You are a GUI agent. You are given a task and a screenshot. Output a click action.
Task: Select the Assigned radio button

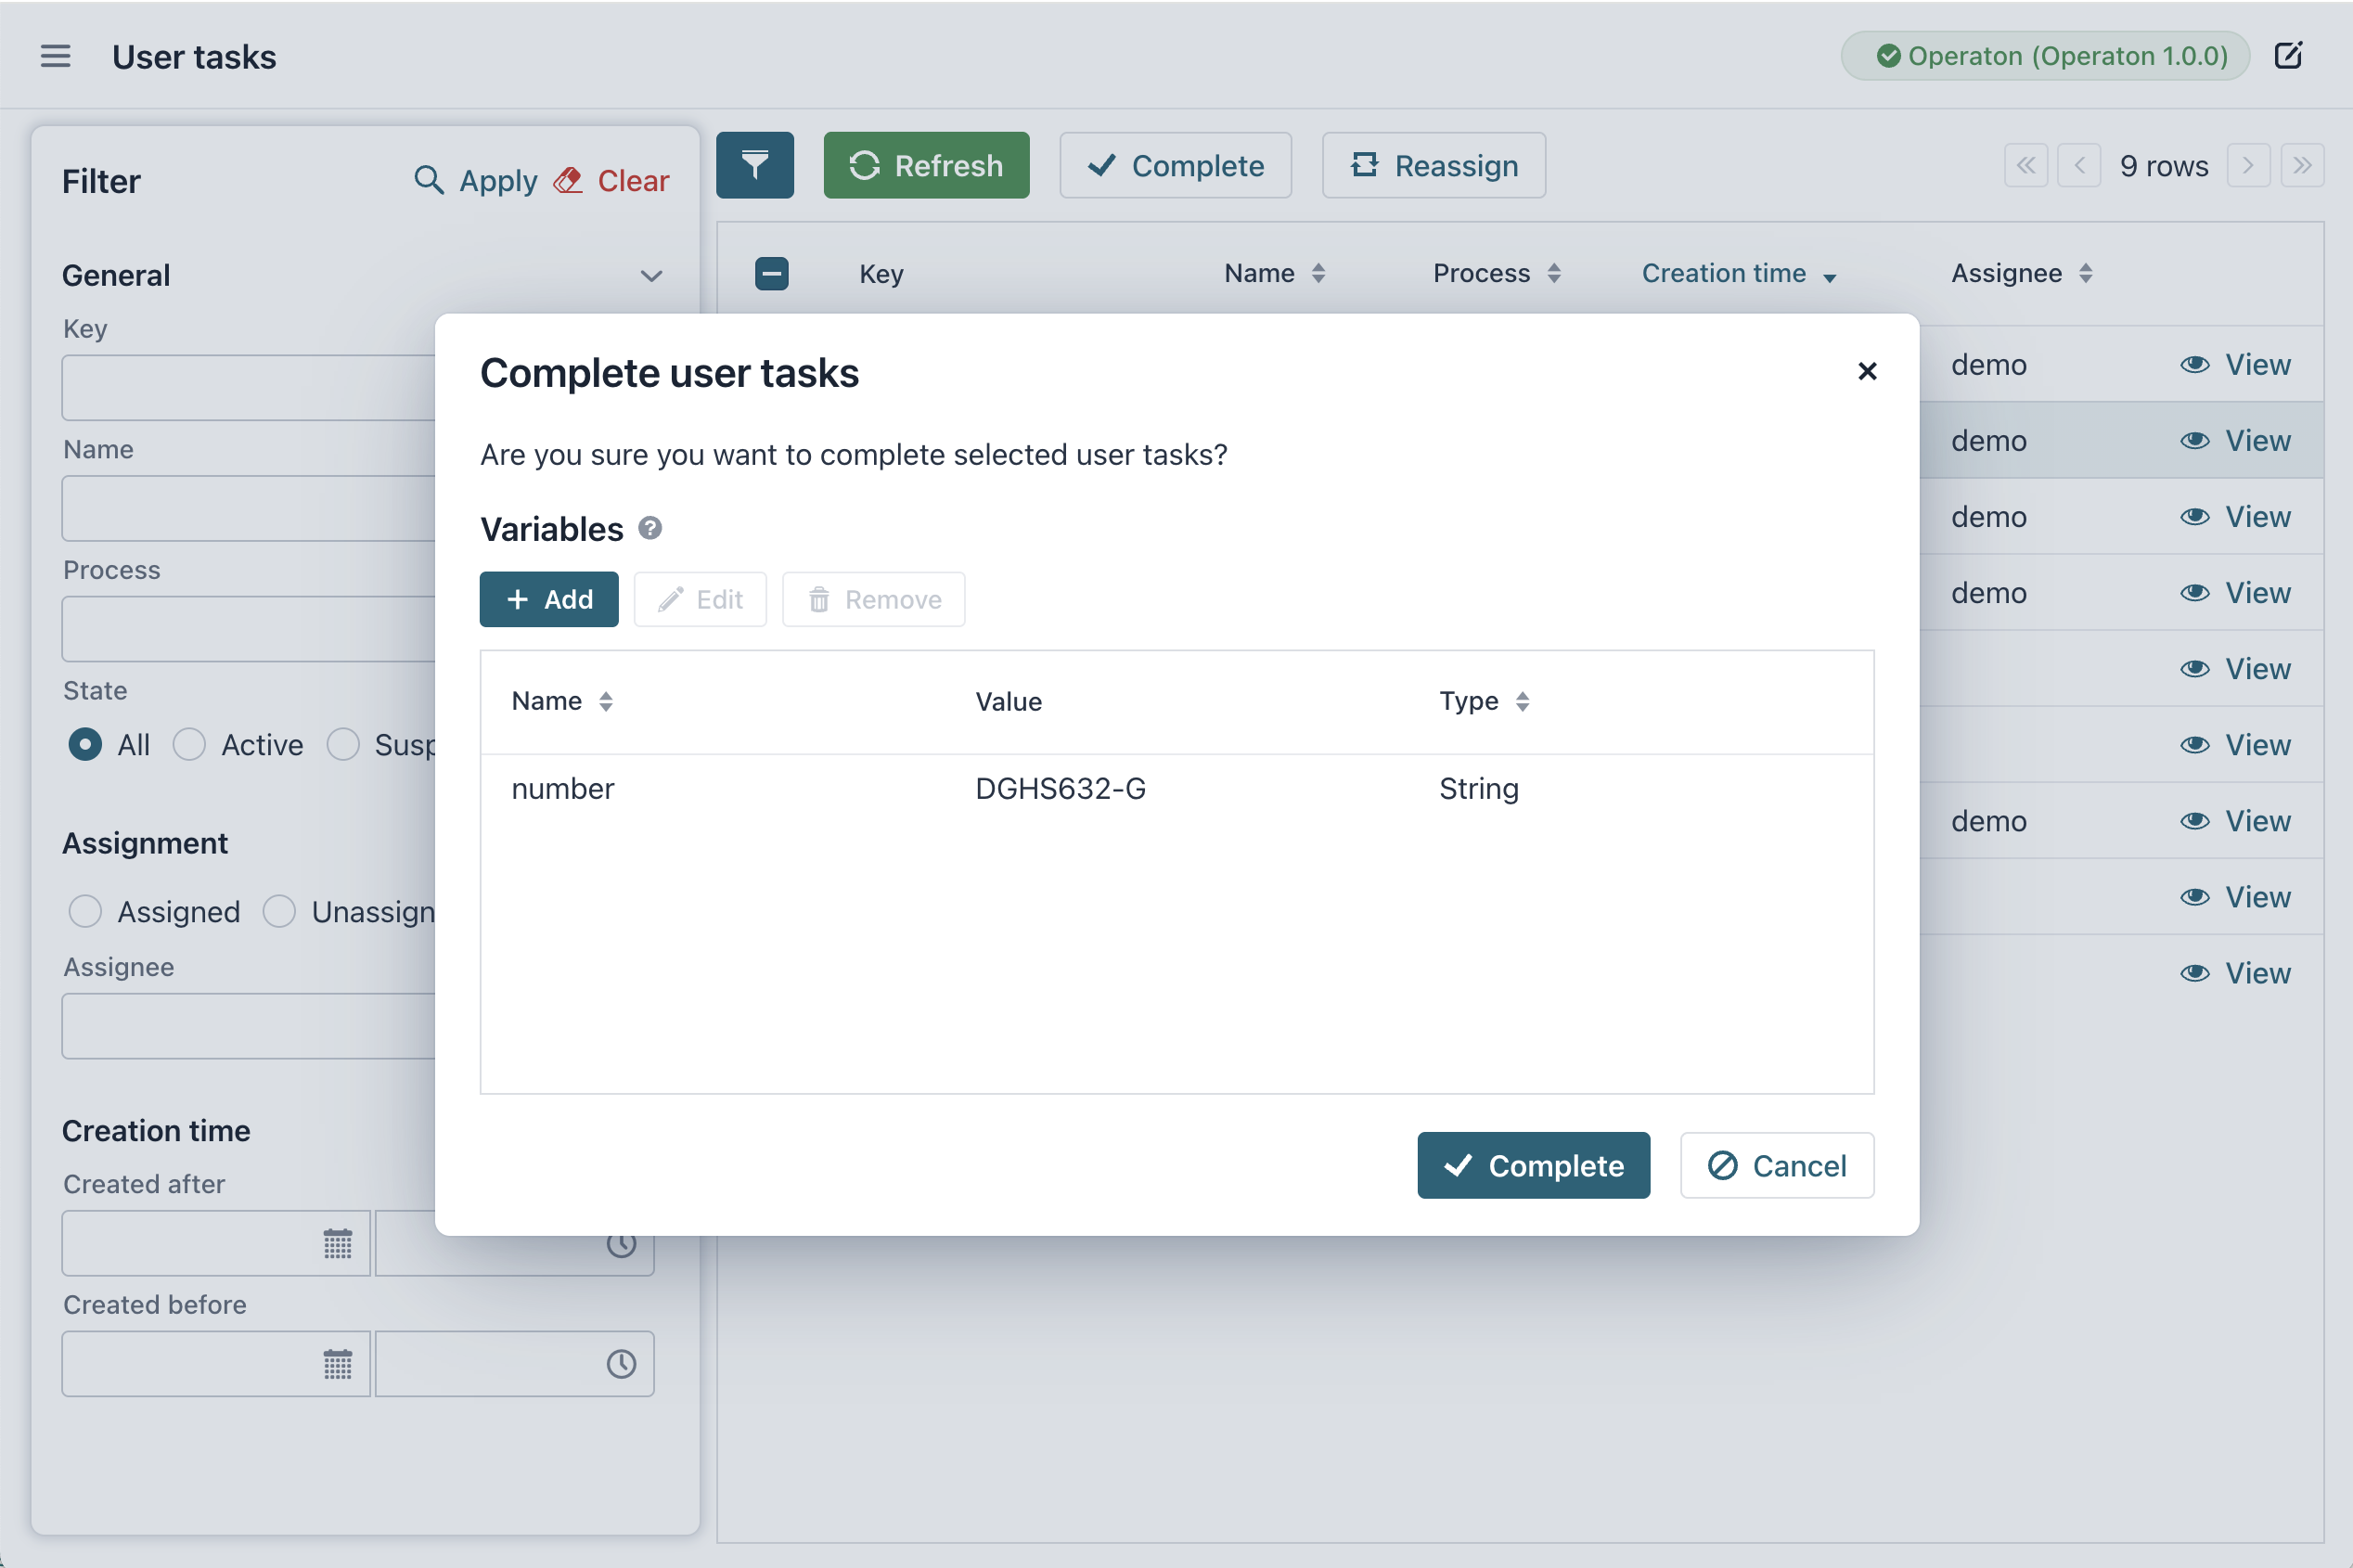(85, 911)
